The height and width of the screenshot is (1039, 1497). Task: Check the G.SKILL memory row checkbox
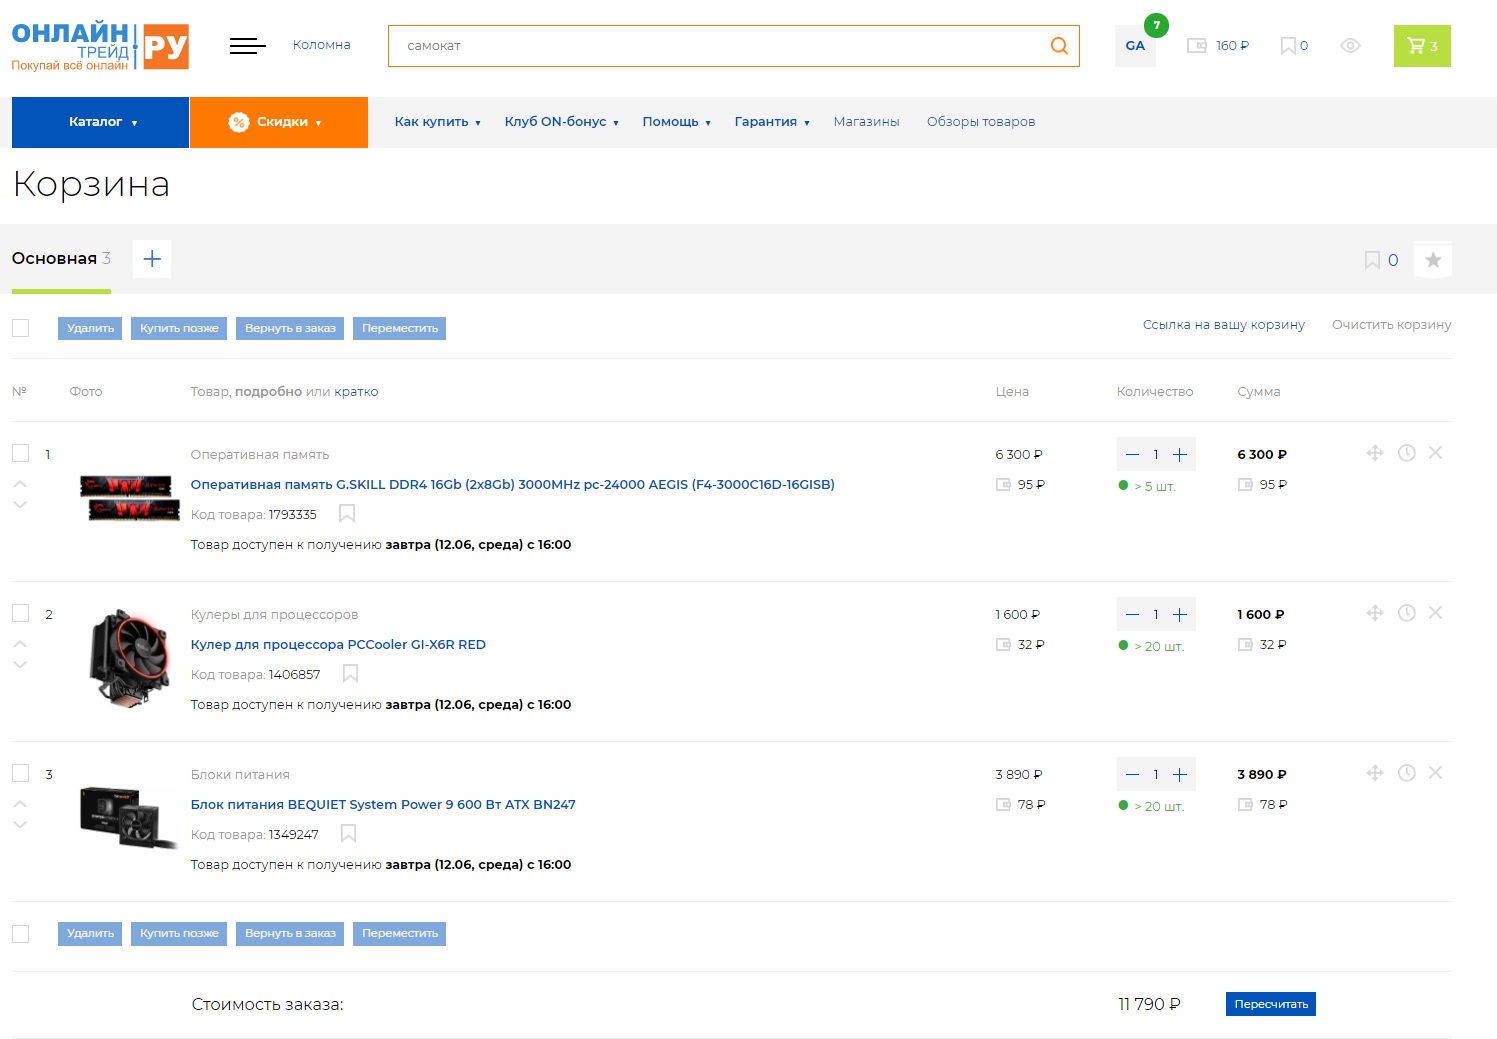[20, 453]
